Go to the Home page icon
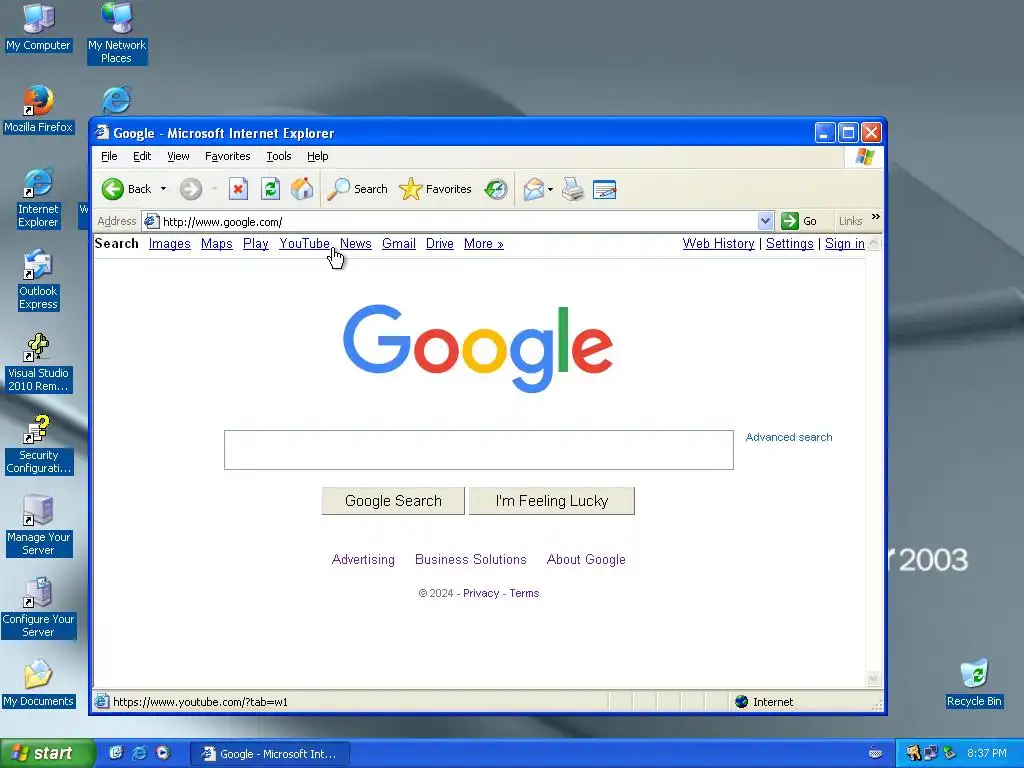Image resolution: width=1024 pixels, height=768 pixels. point(302,189)
